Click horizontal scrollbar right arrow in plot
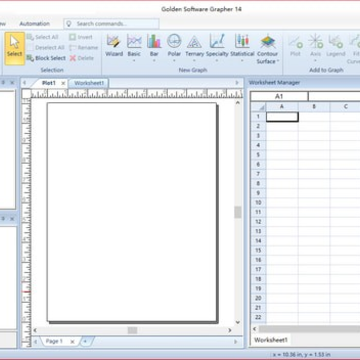Viewport: 360px width, 360px height. [230, 330]
